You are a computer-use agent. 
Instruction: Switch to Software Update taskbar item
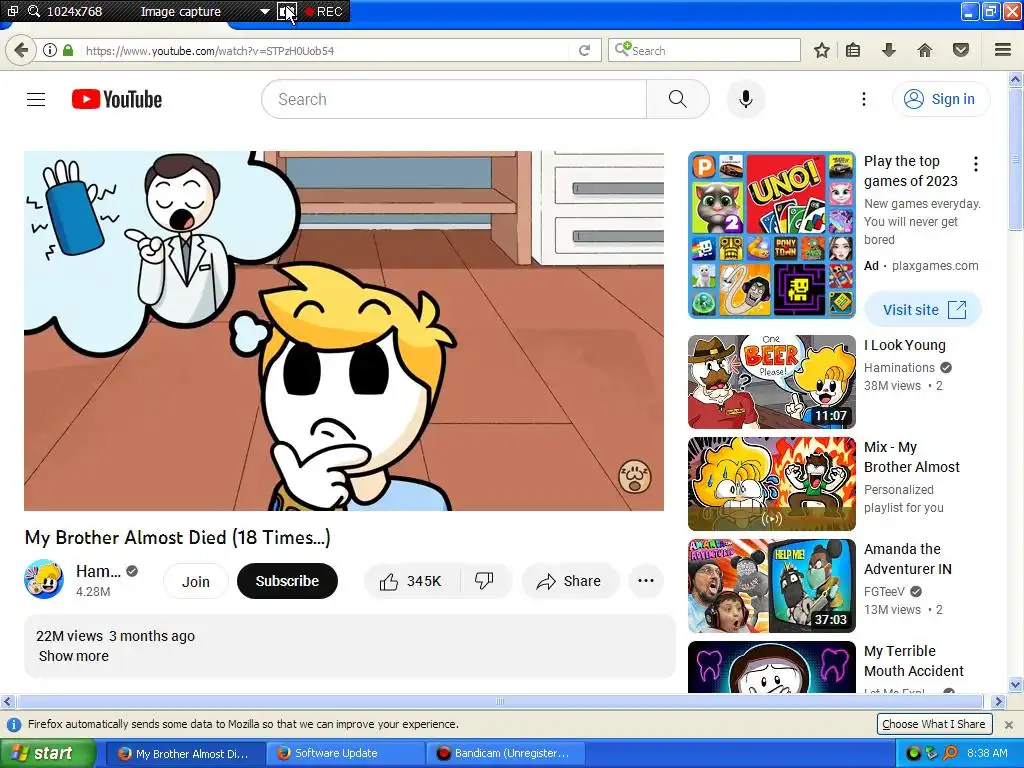pyautogui.click(x=345, y=754)
